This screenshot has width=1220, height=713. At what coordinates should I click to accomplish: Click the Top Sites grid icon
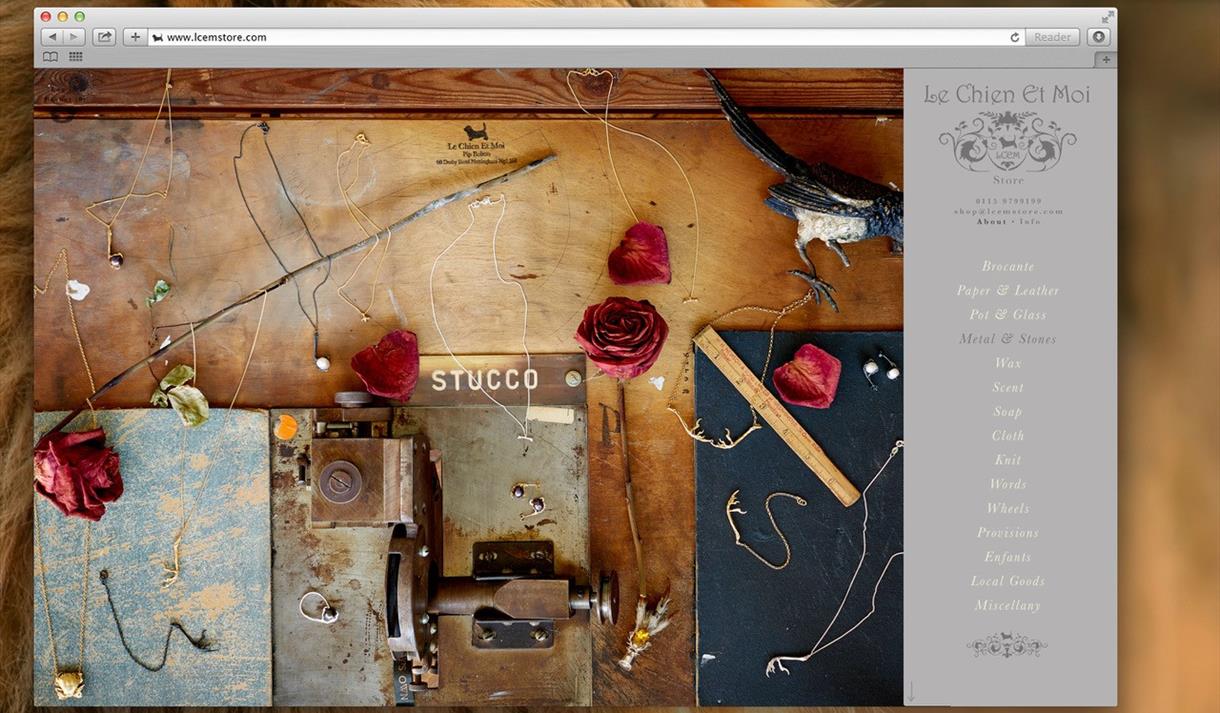click(x=74, y=57)
